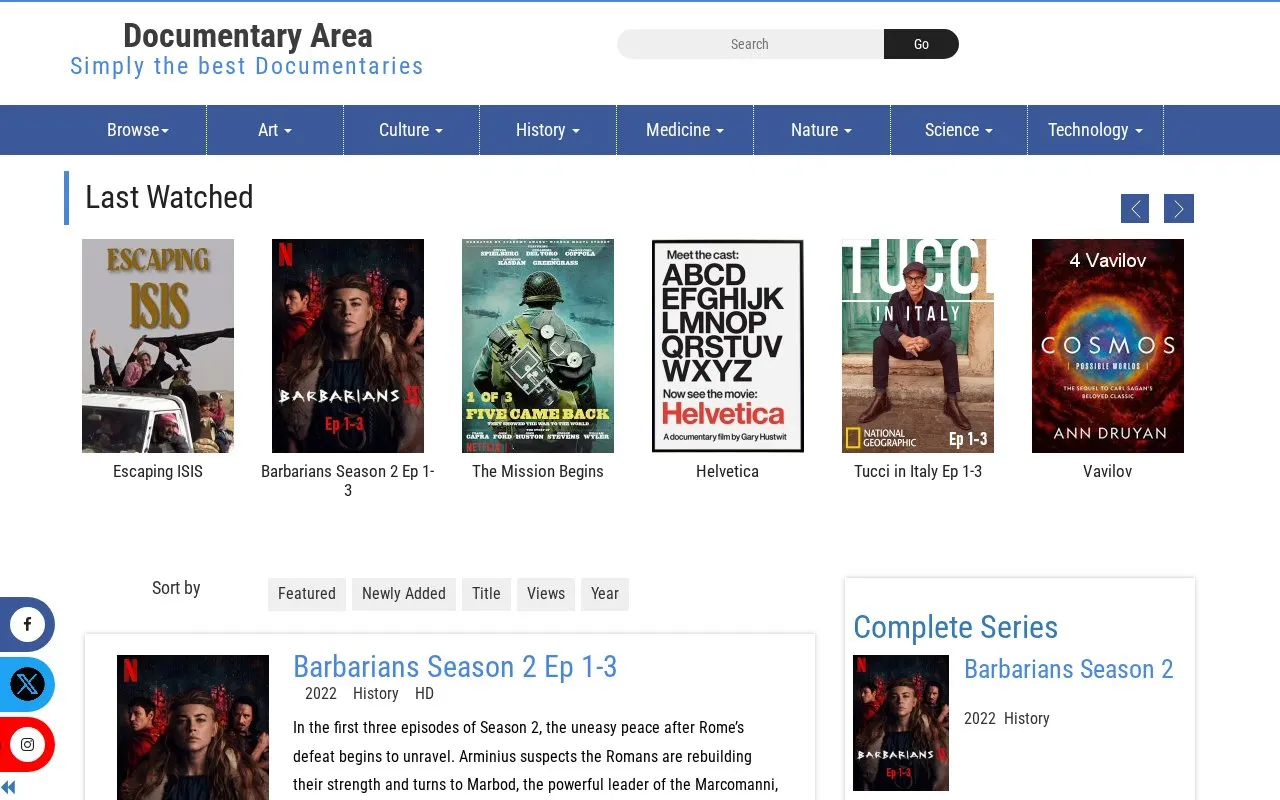Focus the Search input field
Image resolution: width=1280 pixels, height=800 pixels.
click(750, 44)
